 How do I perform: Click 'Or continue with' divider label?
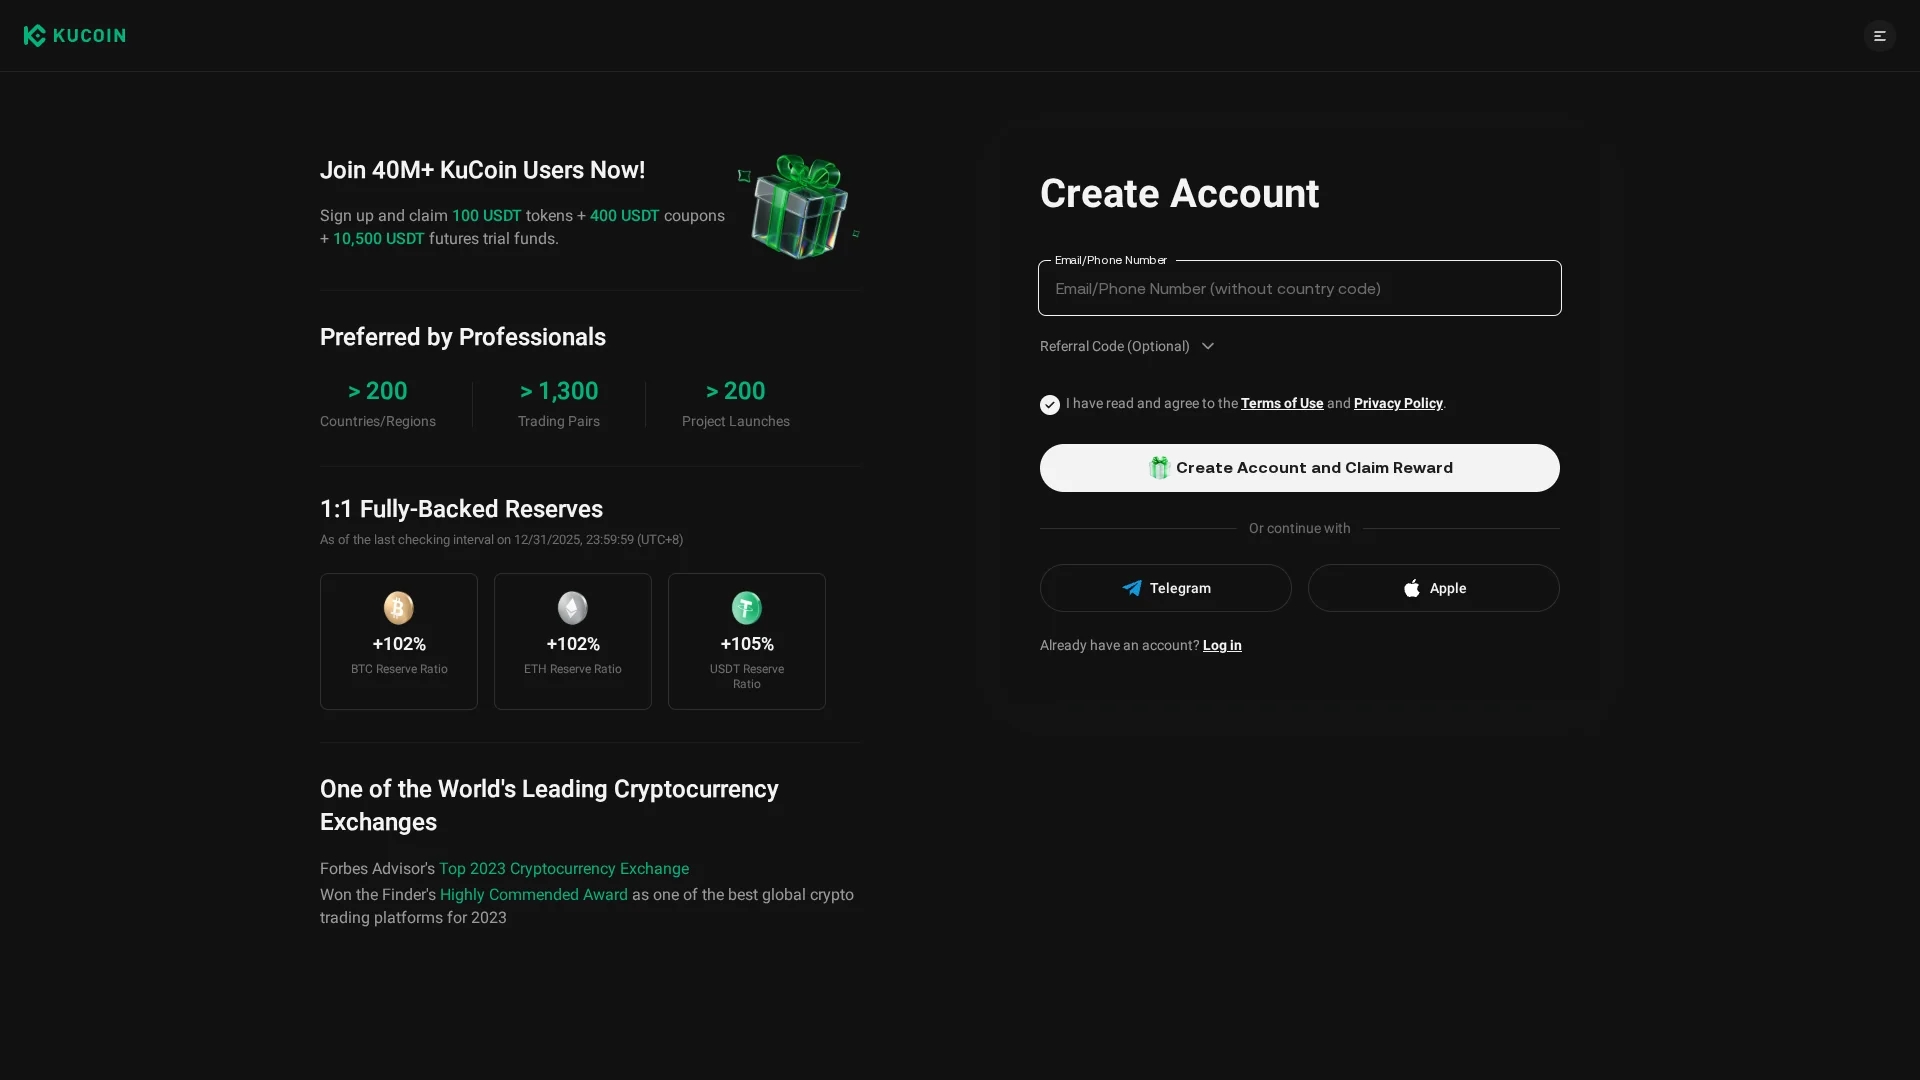pos(1299,528)
